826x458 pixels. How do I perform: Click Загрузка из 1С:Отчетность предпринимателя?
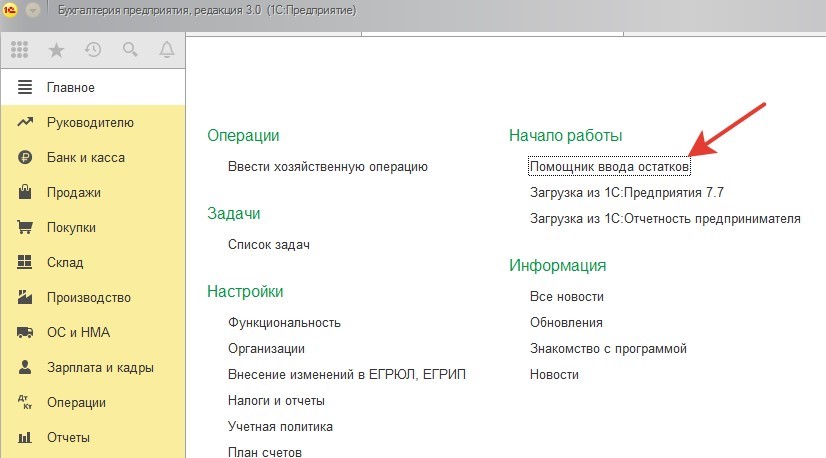pyautogui.click(x=665, y=219)
